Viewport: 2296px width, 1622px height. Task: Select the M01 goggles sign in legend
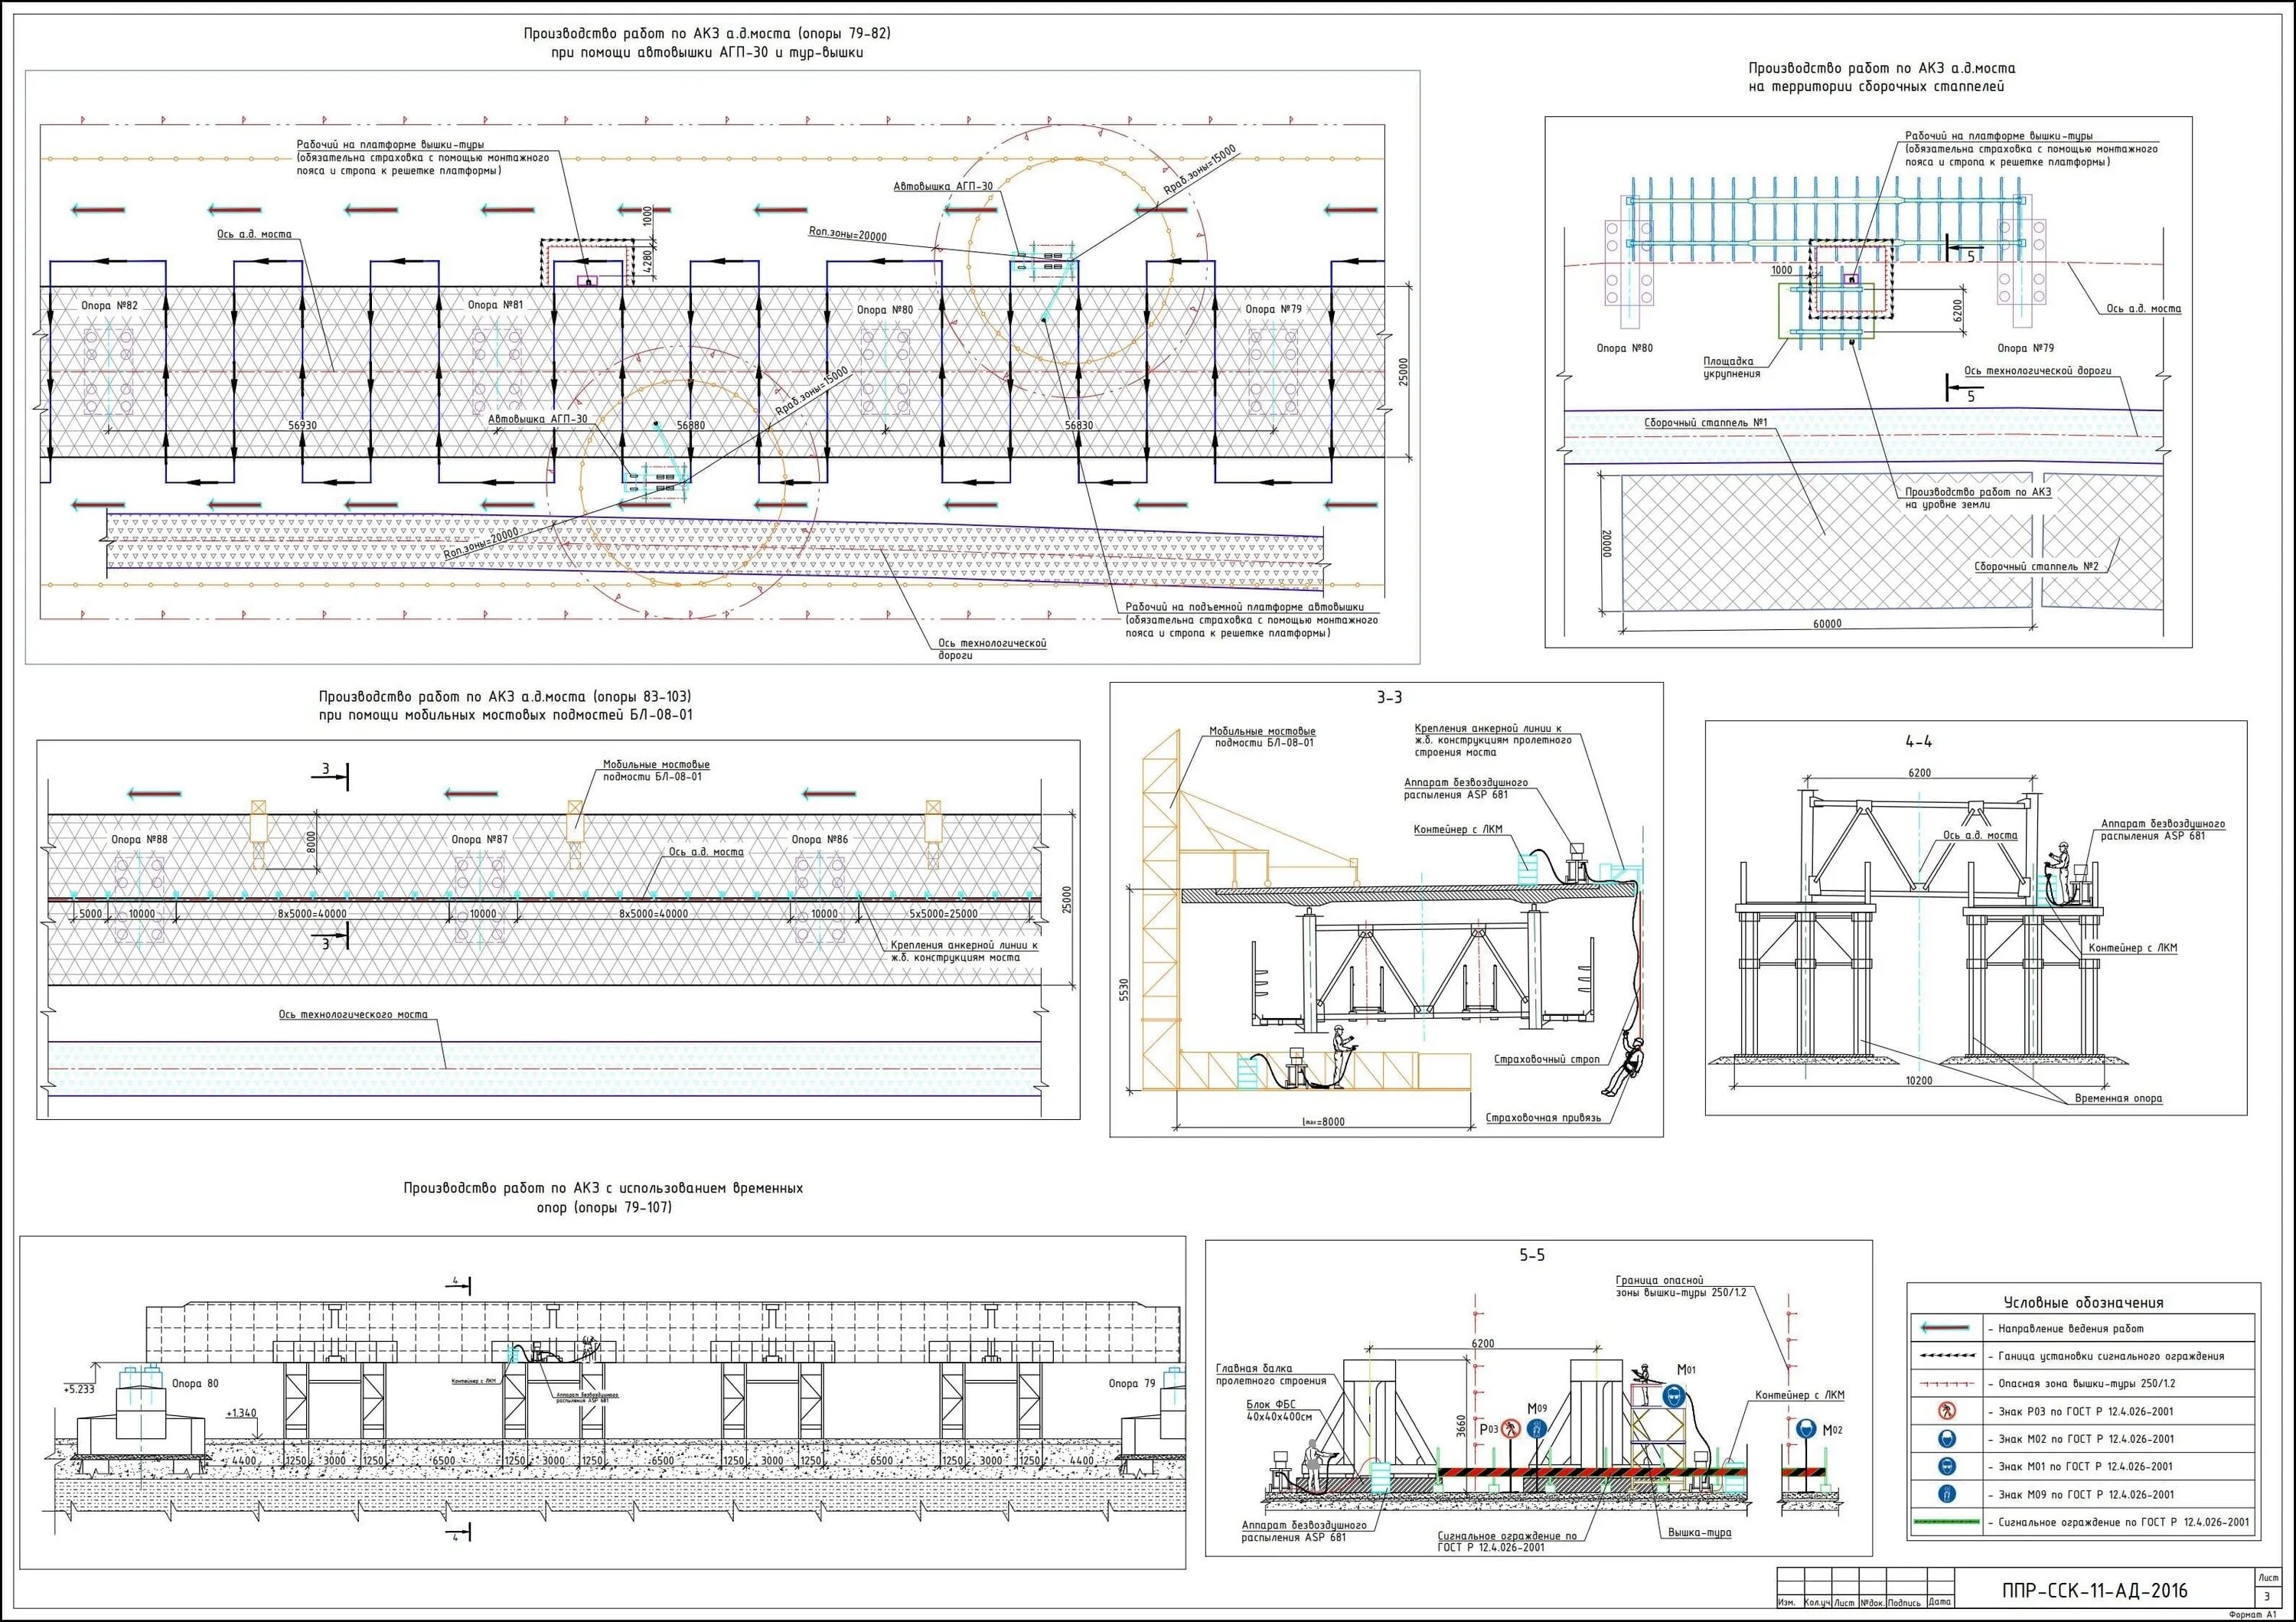click(1946, 1466)
